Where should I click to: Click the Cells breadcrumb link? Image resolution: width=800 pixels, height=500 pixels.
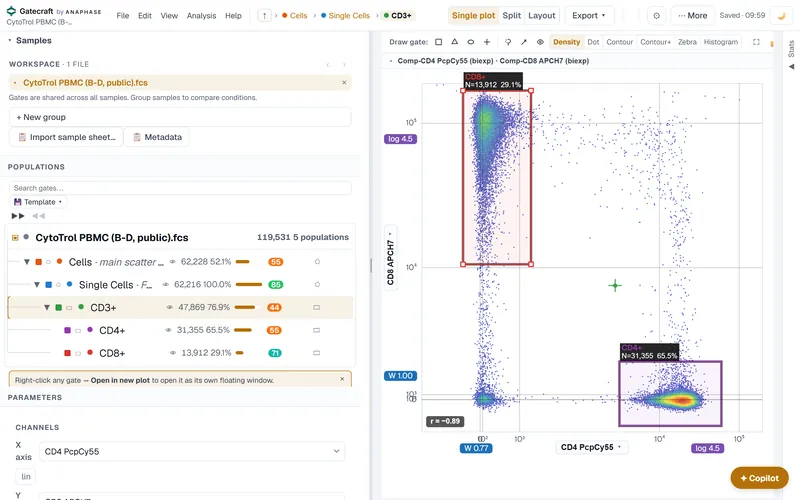coord(294,16)
